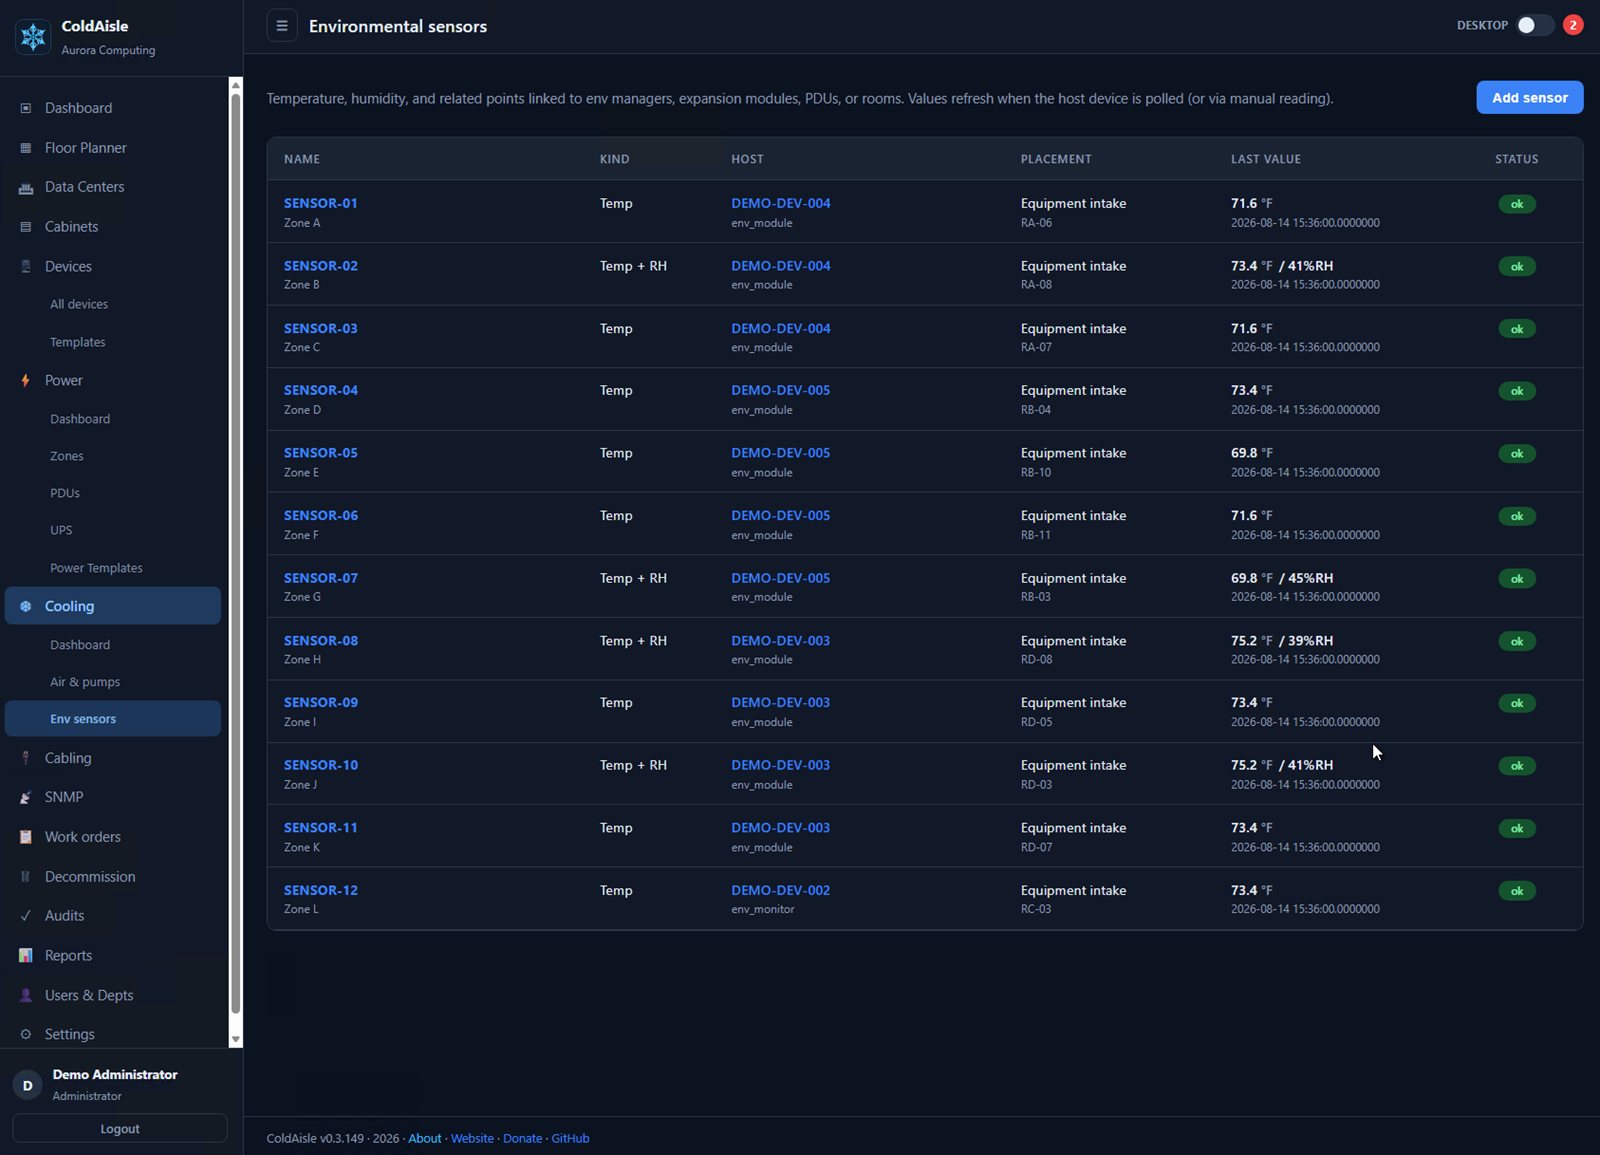This screenshot has width=1600, height=1155.
Task: Click the NAME column header
Action: (302, 159)
